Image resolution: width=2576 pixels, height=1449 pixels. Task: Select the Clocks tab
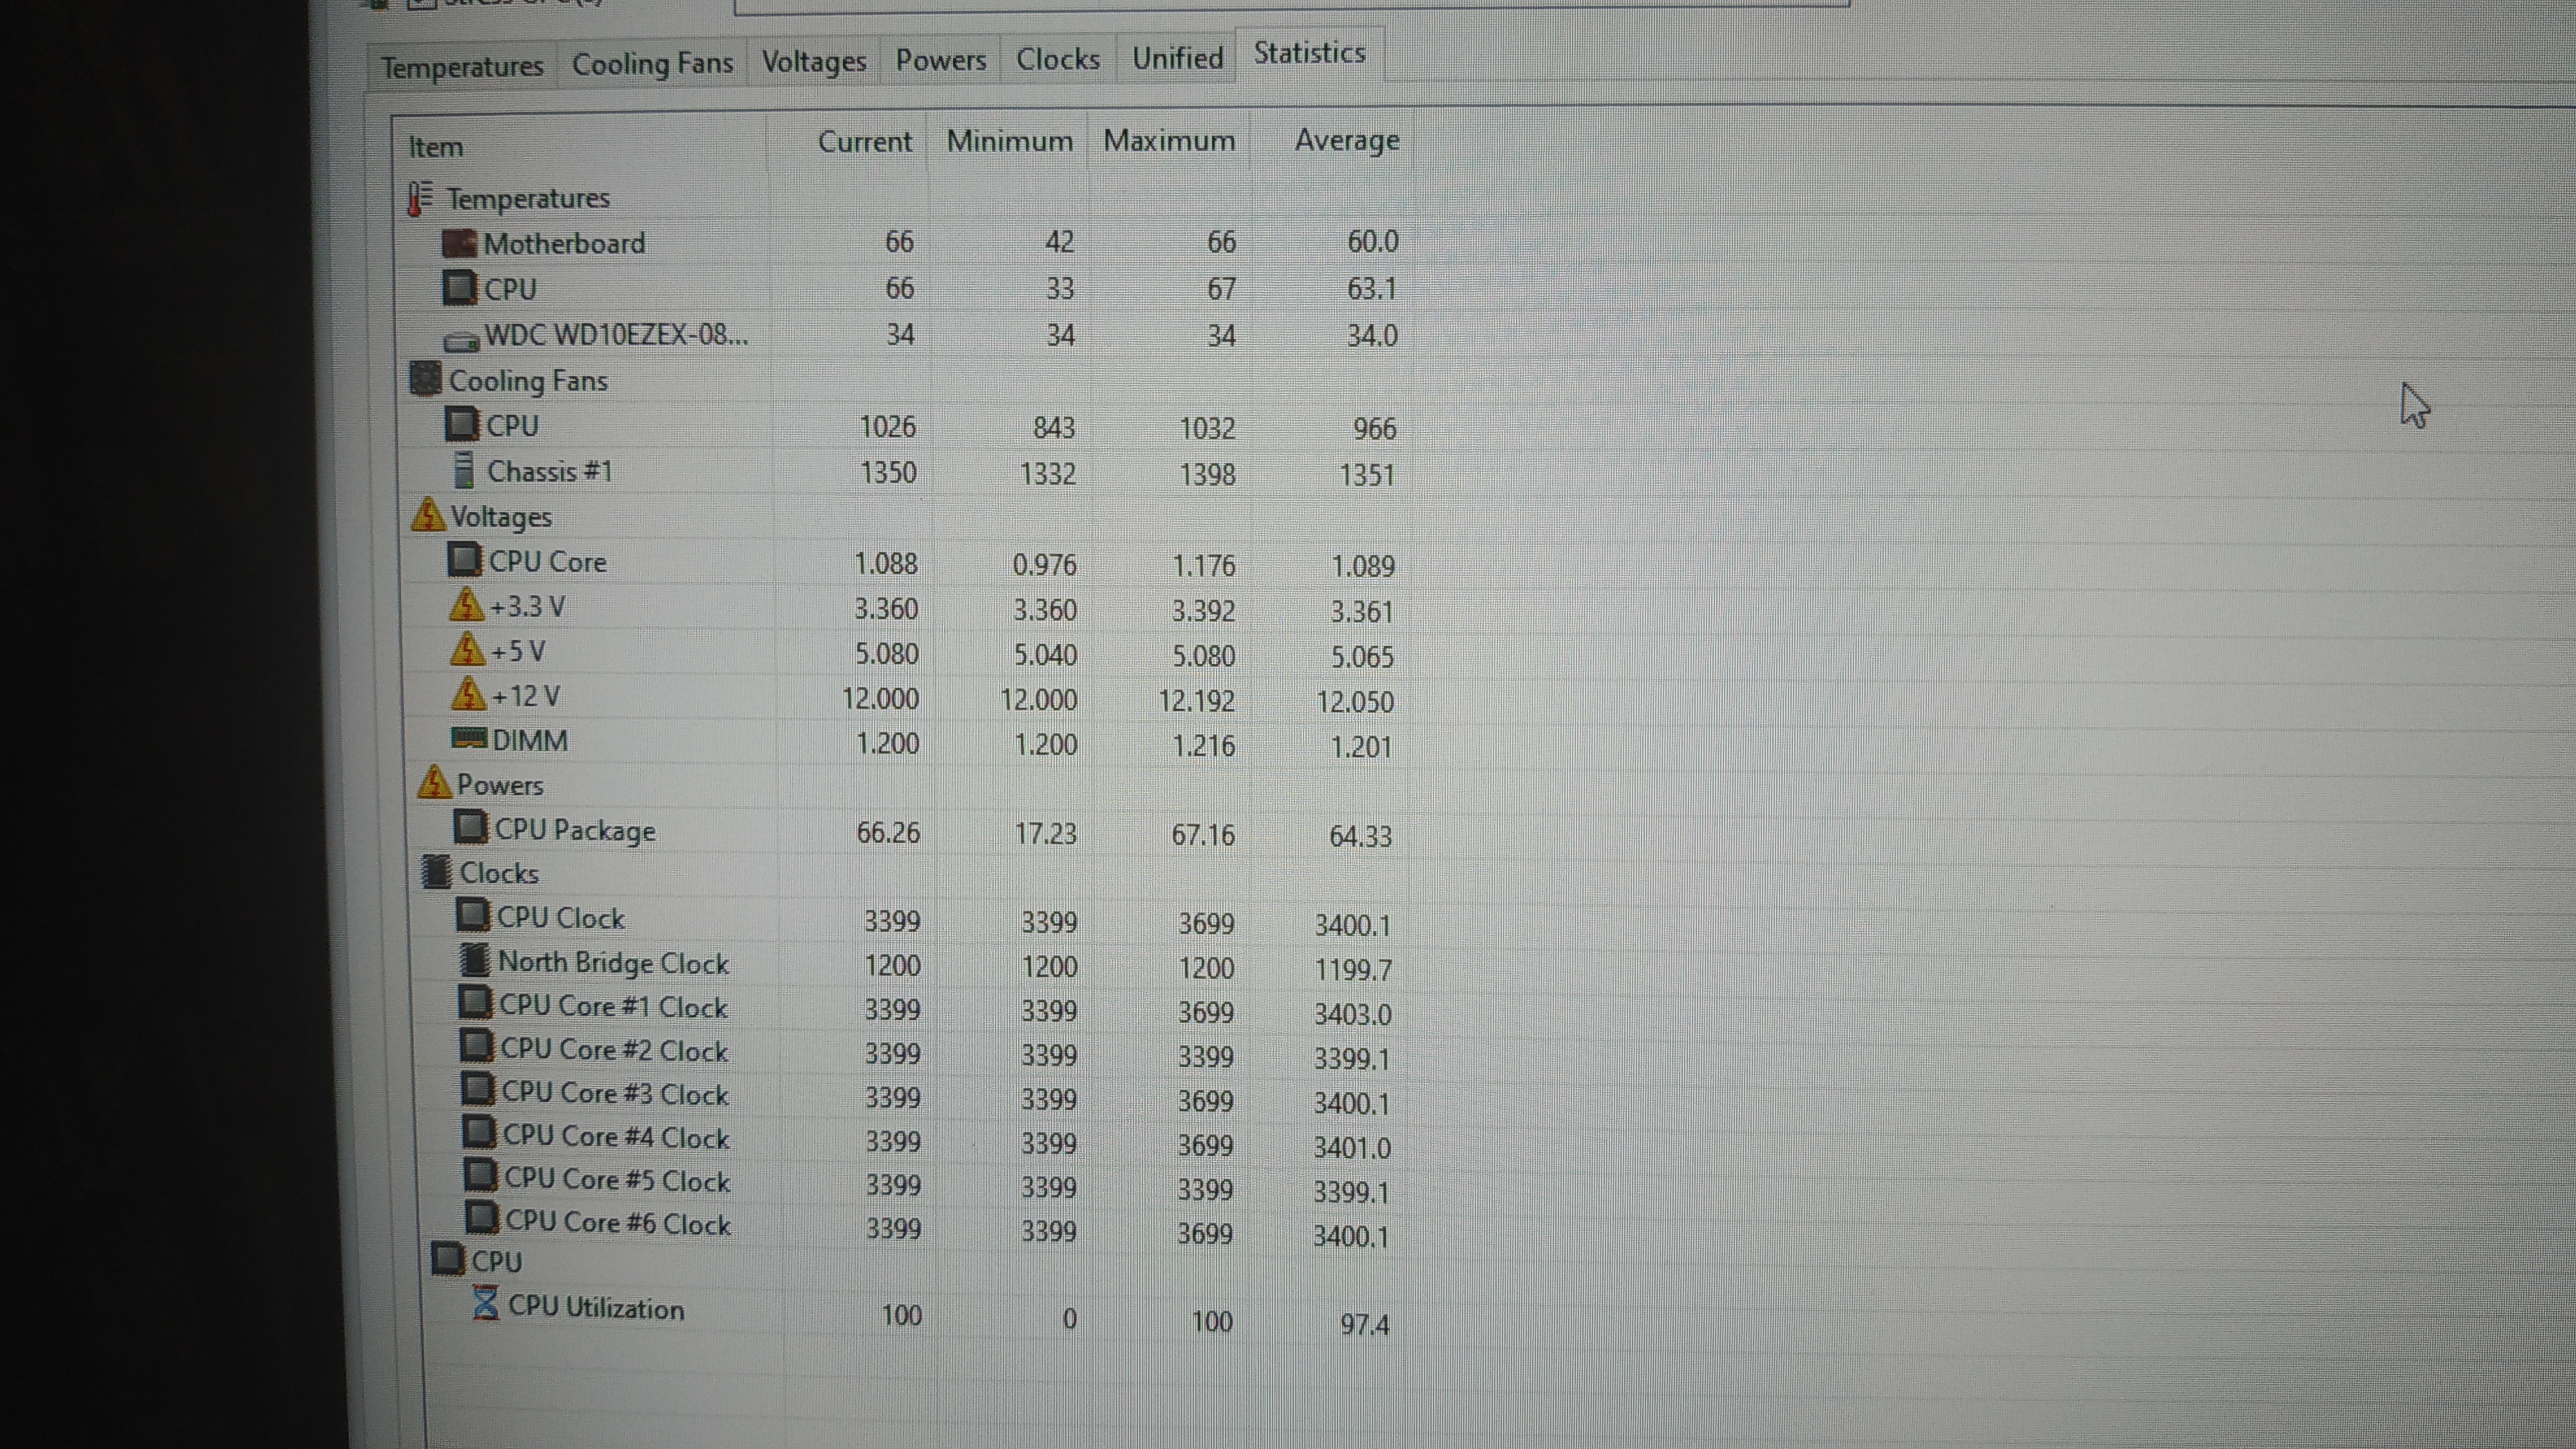coord(1057,59)
